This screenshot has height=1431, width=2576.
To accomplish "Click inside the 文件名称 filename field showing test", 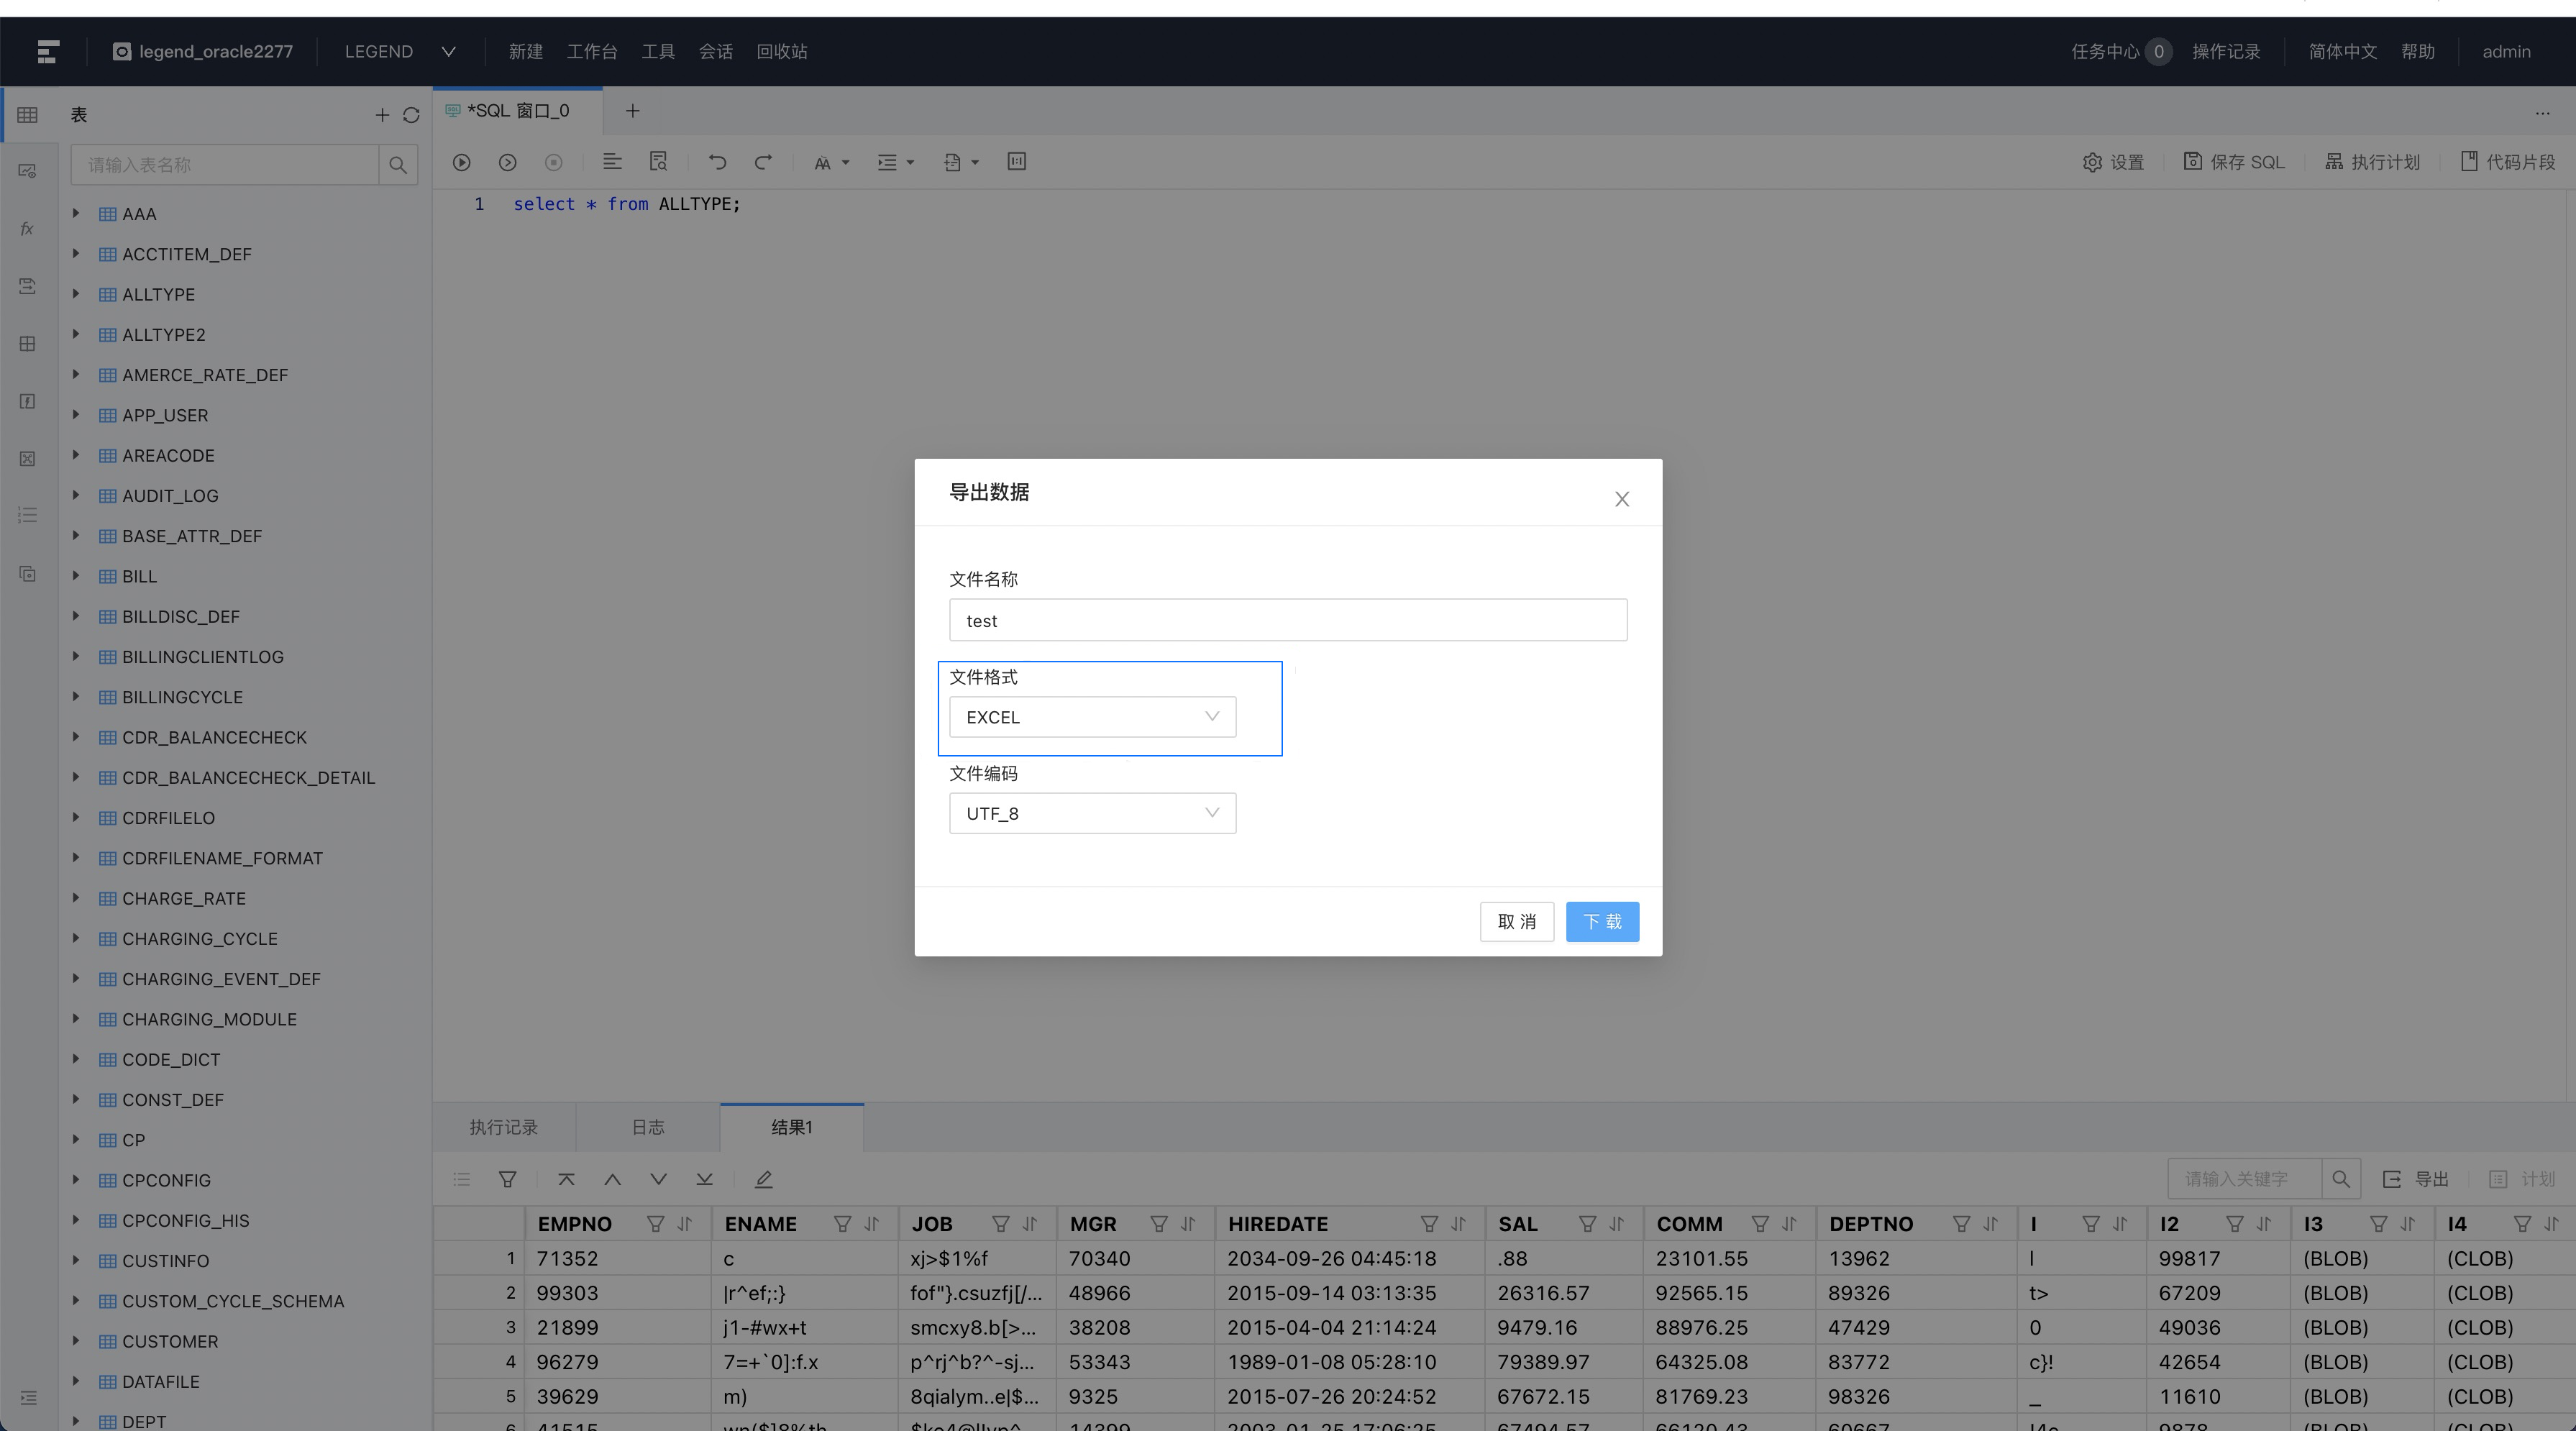I will [1288, 620].
